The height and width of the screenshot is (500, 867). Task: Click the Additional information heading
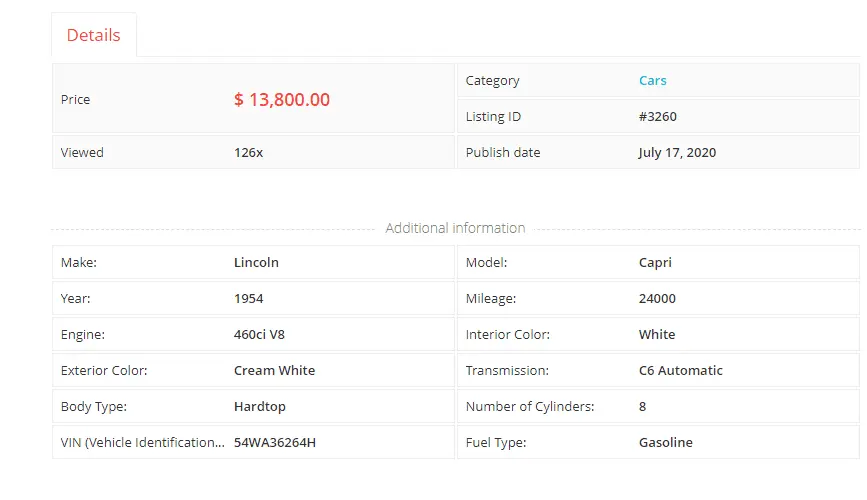tap(455, 228)
